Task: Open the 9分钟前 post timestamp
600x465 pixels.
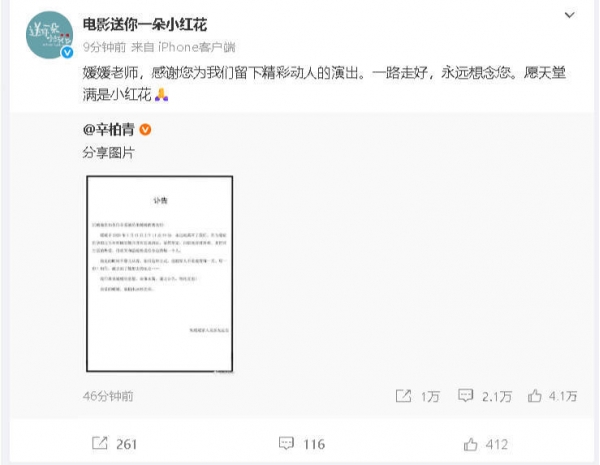Action: [104, 47]
